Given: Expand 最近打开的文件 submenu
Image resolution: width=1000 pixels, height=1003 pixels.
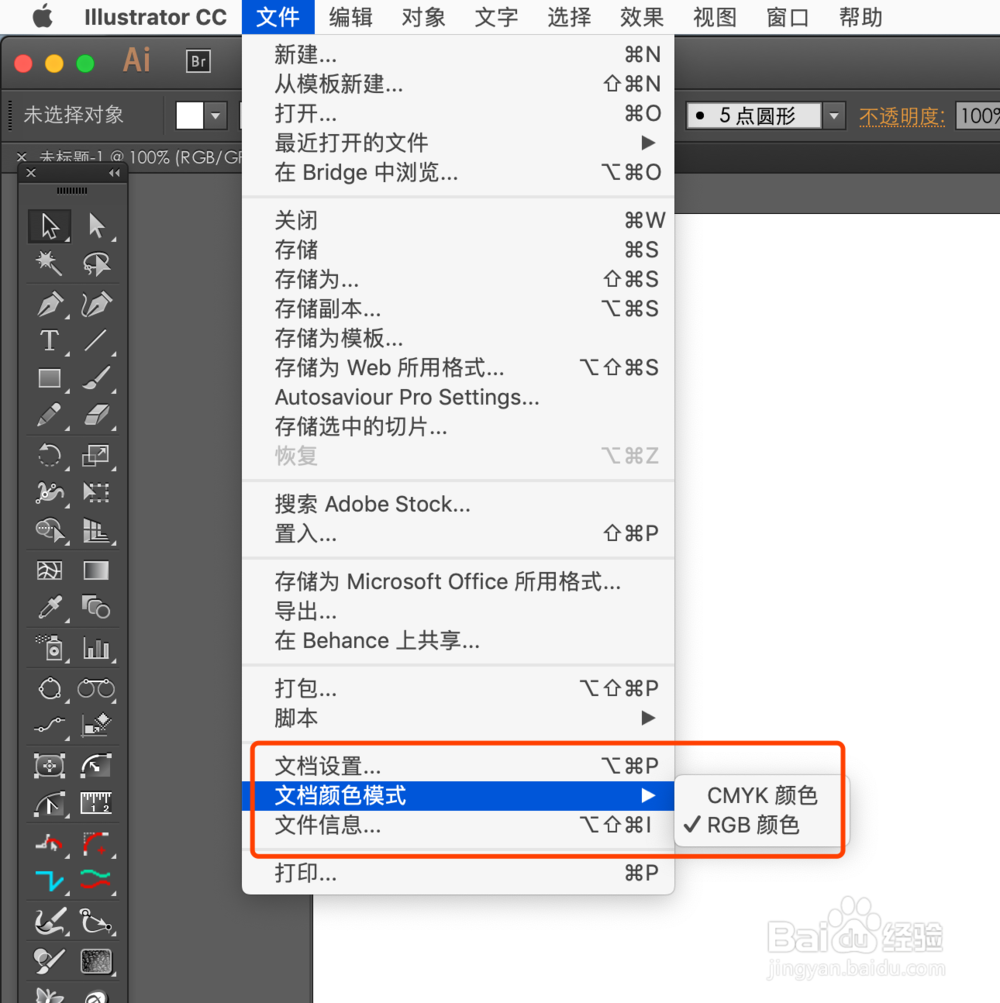Looking at the screenshot, I should [x=458, y=143].
